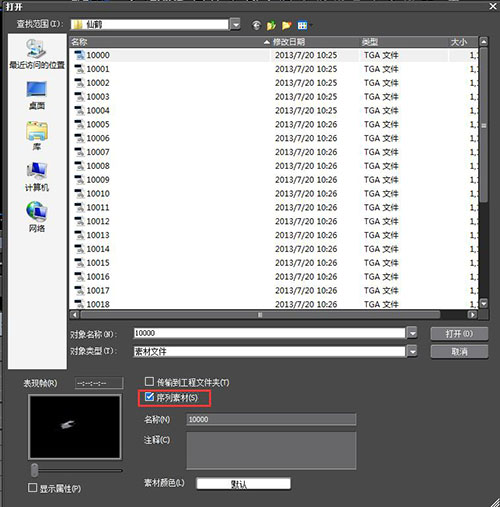Select file 10008 in the list
This screenshot has width=500, height=507.
(x=98, y=166)
